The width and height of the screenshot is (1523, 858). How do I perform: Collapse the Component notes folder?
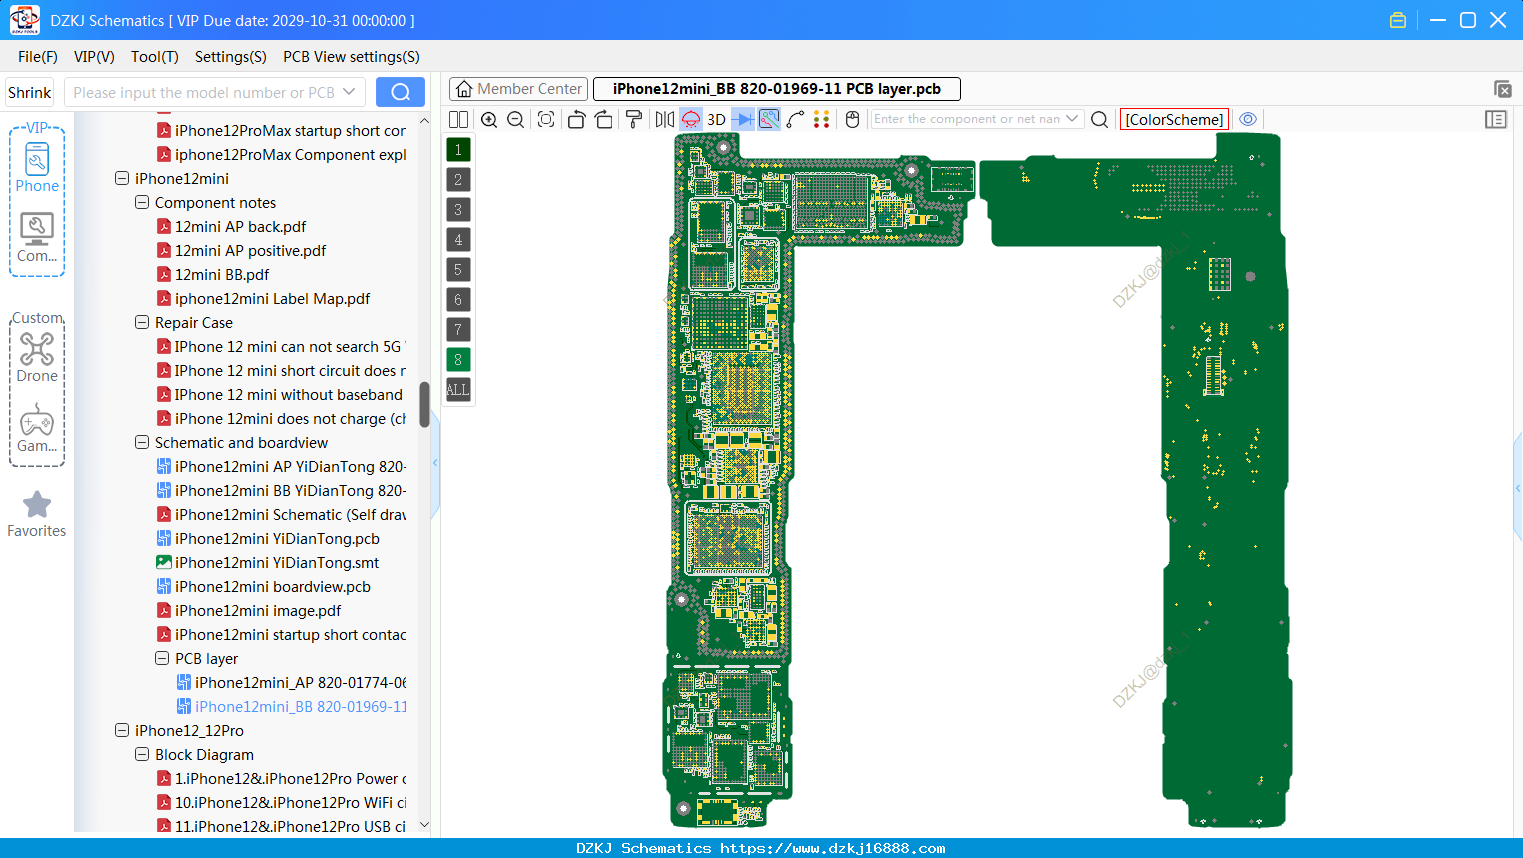142,202
